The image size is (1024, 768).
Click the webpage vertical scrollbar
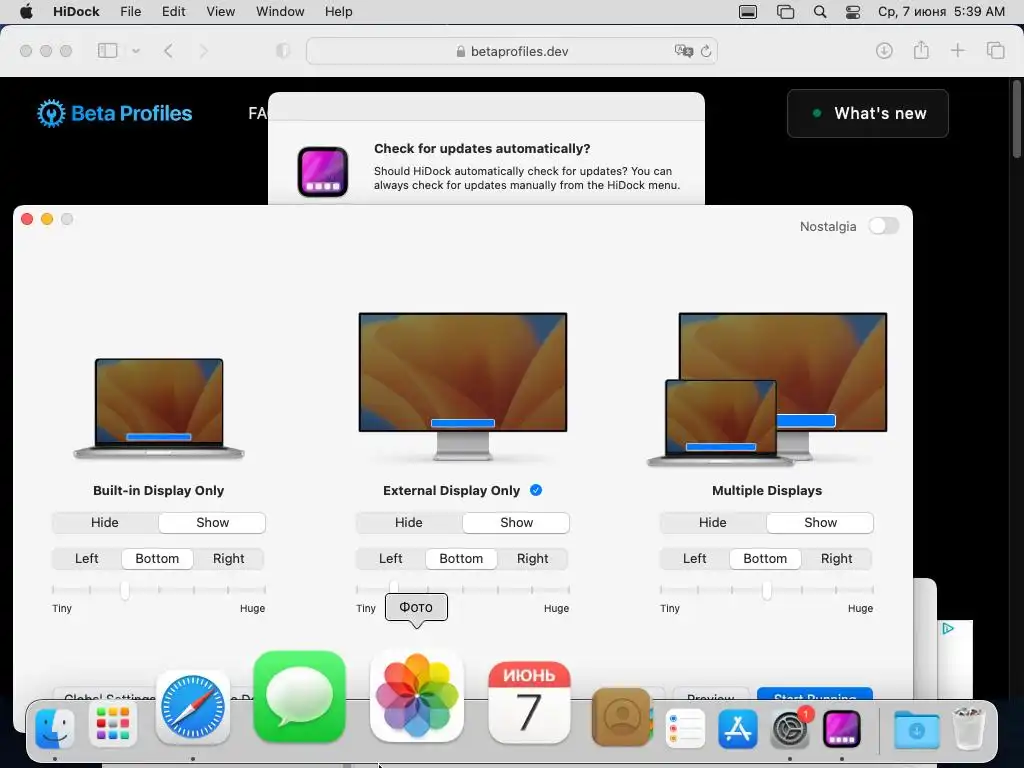click(1017, 119)
